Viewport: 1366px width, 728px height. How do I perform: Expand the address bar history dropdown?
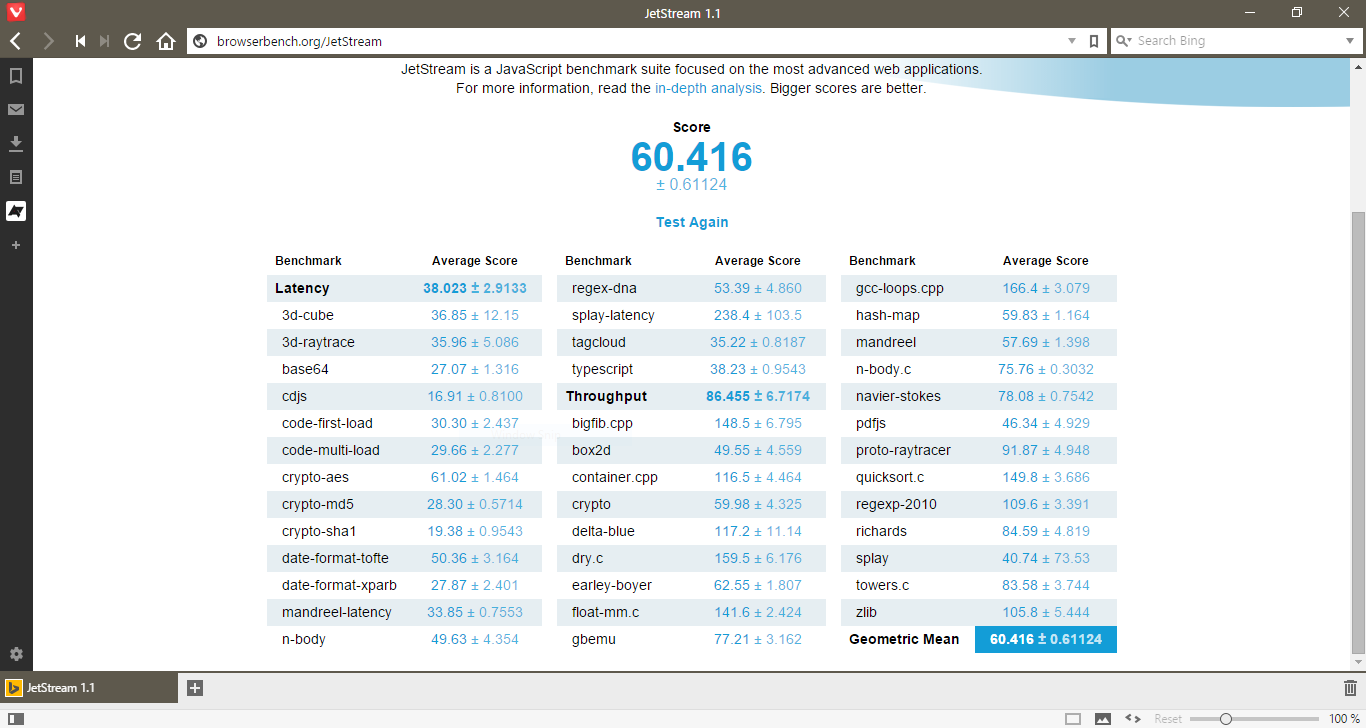pyautogui.click(x=1072, y=41)
